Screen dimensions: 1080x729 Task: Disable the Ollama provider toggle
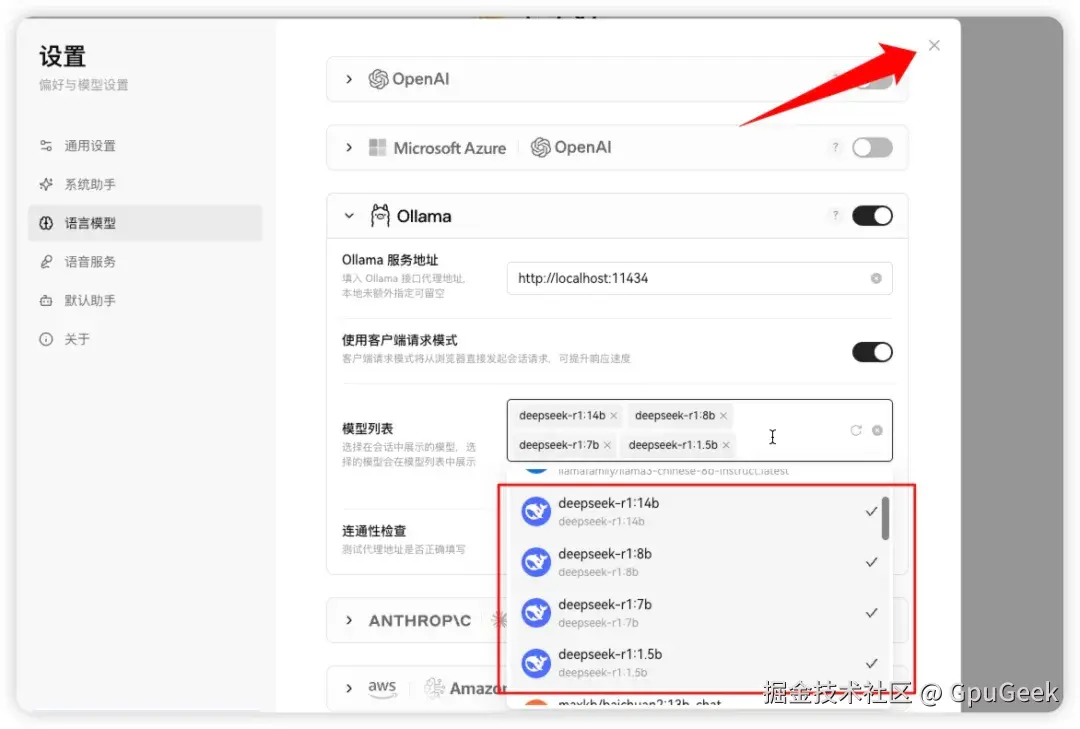872,216
